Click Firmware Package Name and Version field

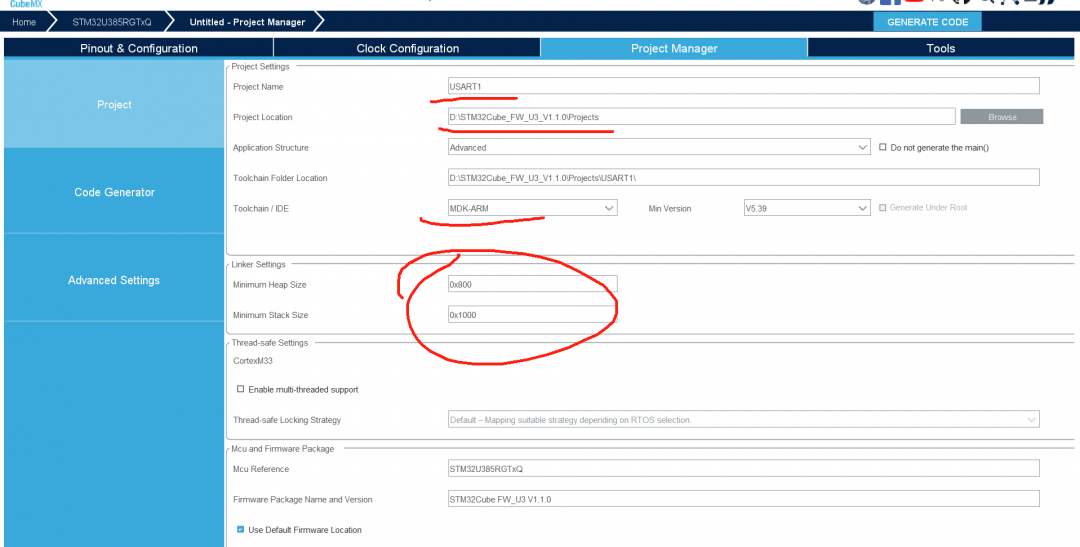pyautogui.click(x=743, y=499)
